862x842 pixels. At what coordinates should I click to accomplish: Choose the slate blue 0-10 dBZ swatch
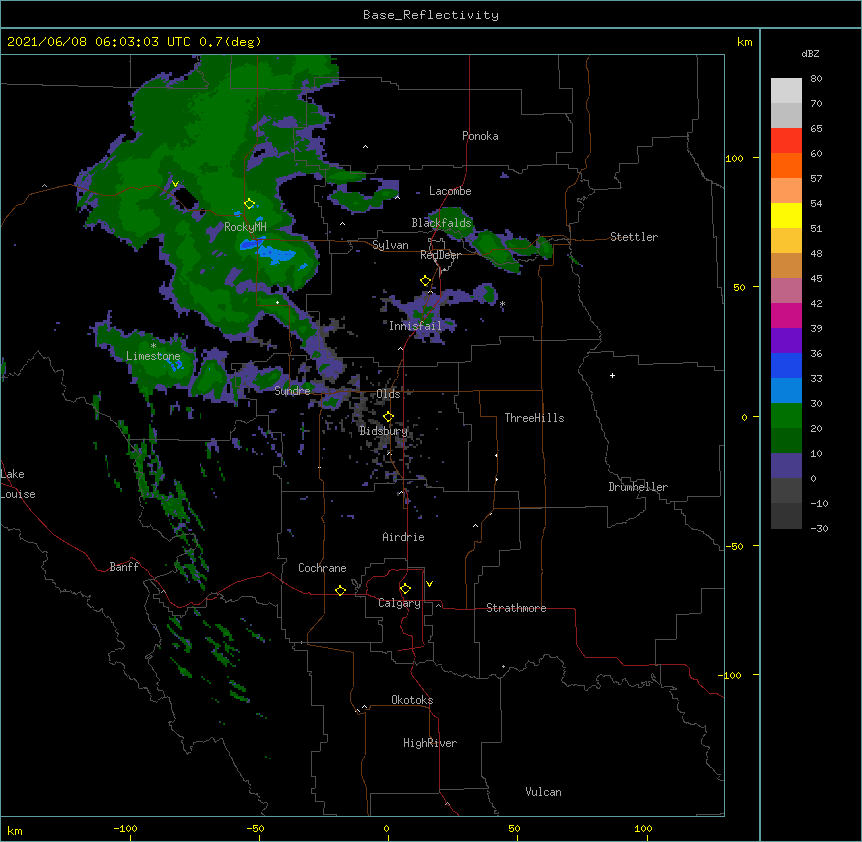tap(786, 466)
